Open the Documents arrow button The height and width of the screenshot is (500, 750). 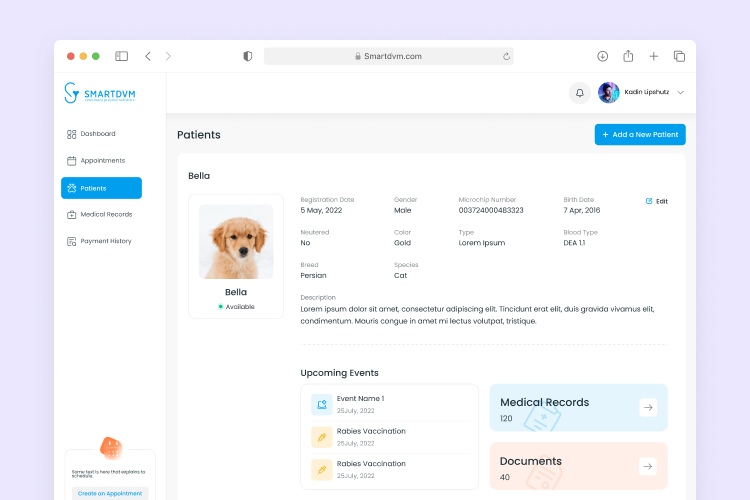click(648, 466)
